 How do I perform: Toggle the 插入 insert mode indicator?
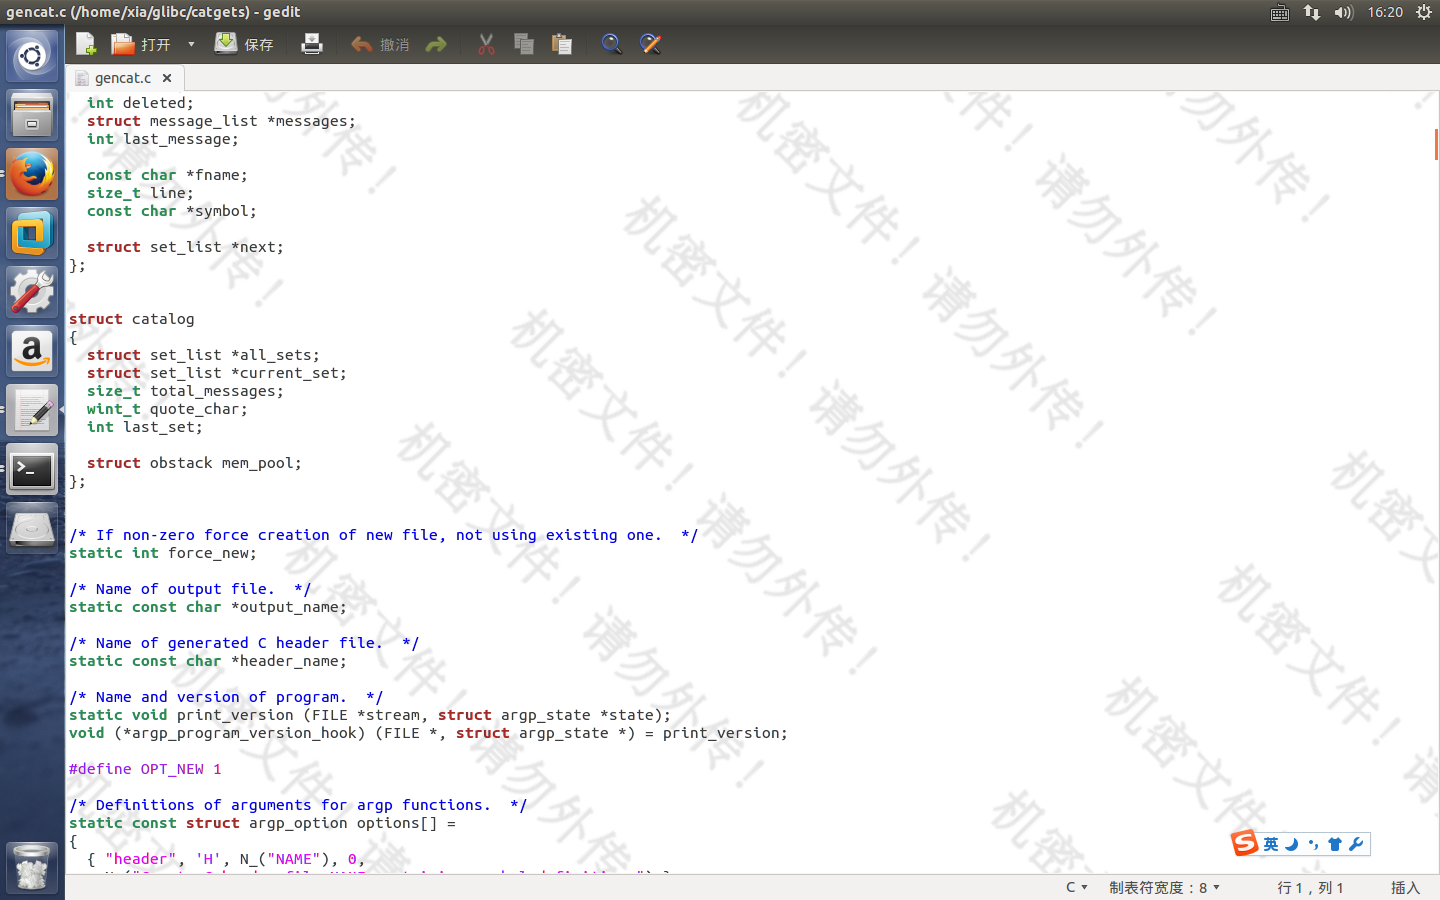tap(1405, 887)
